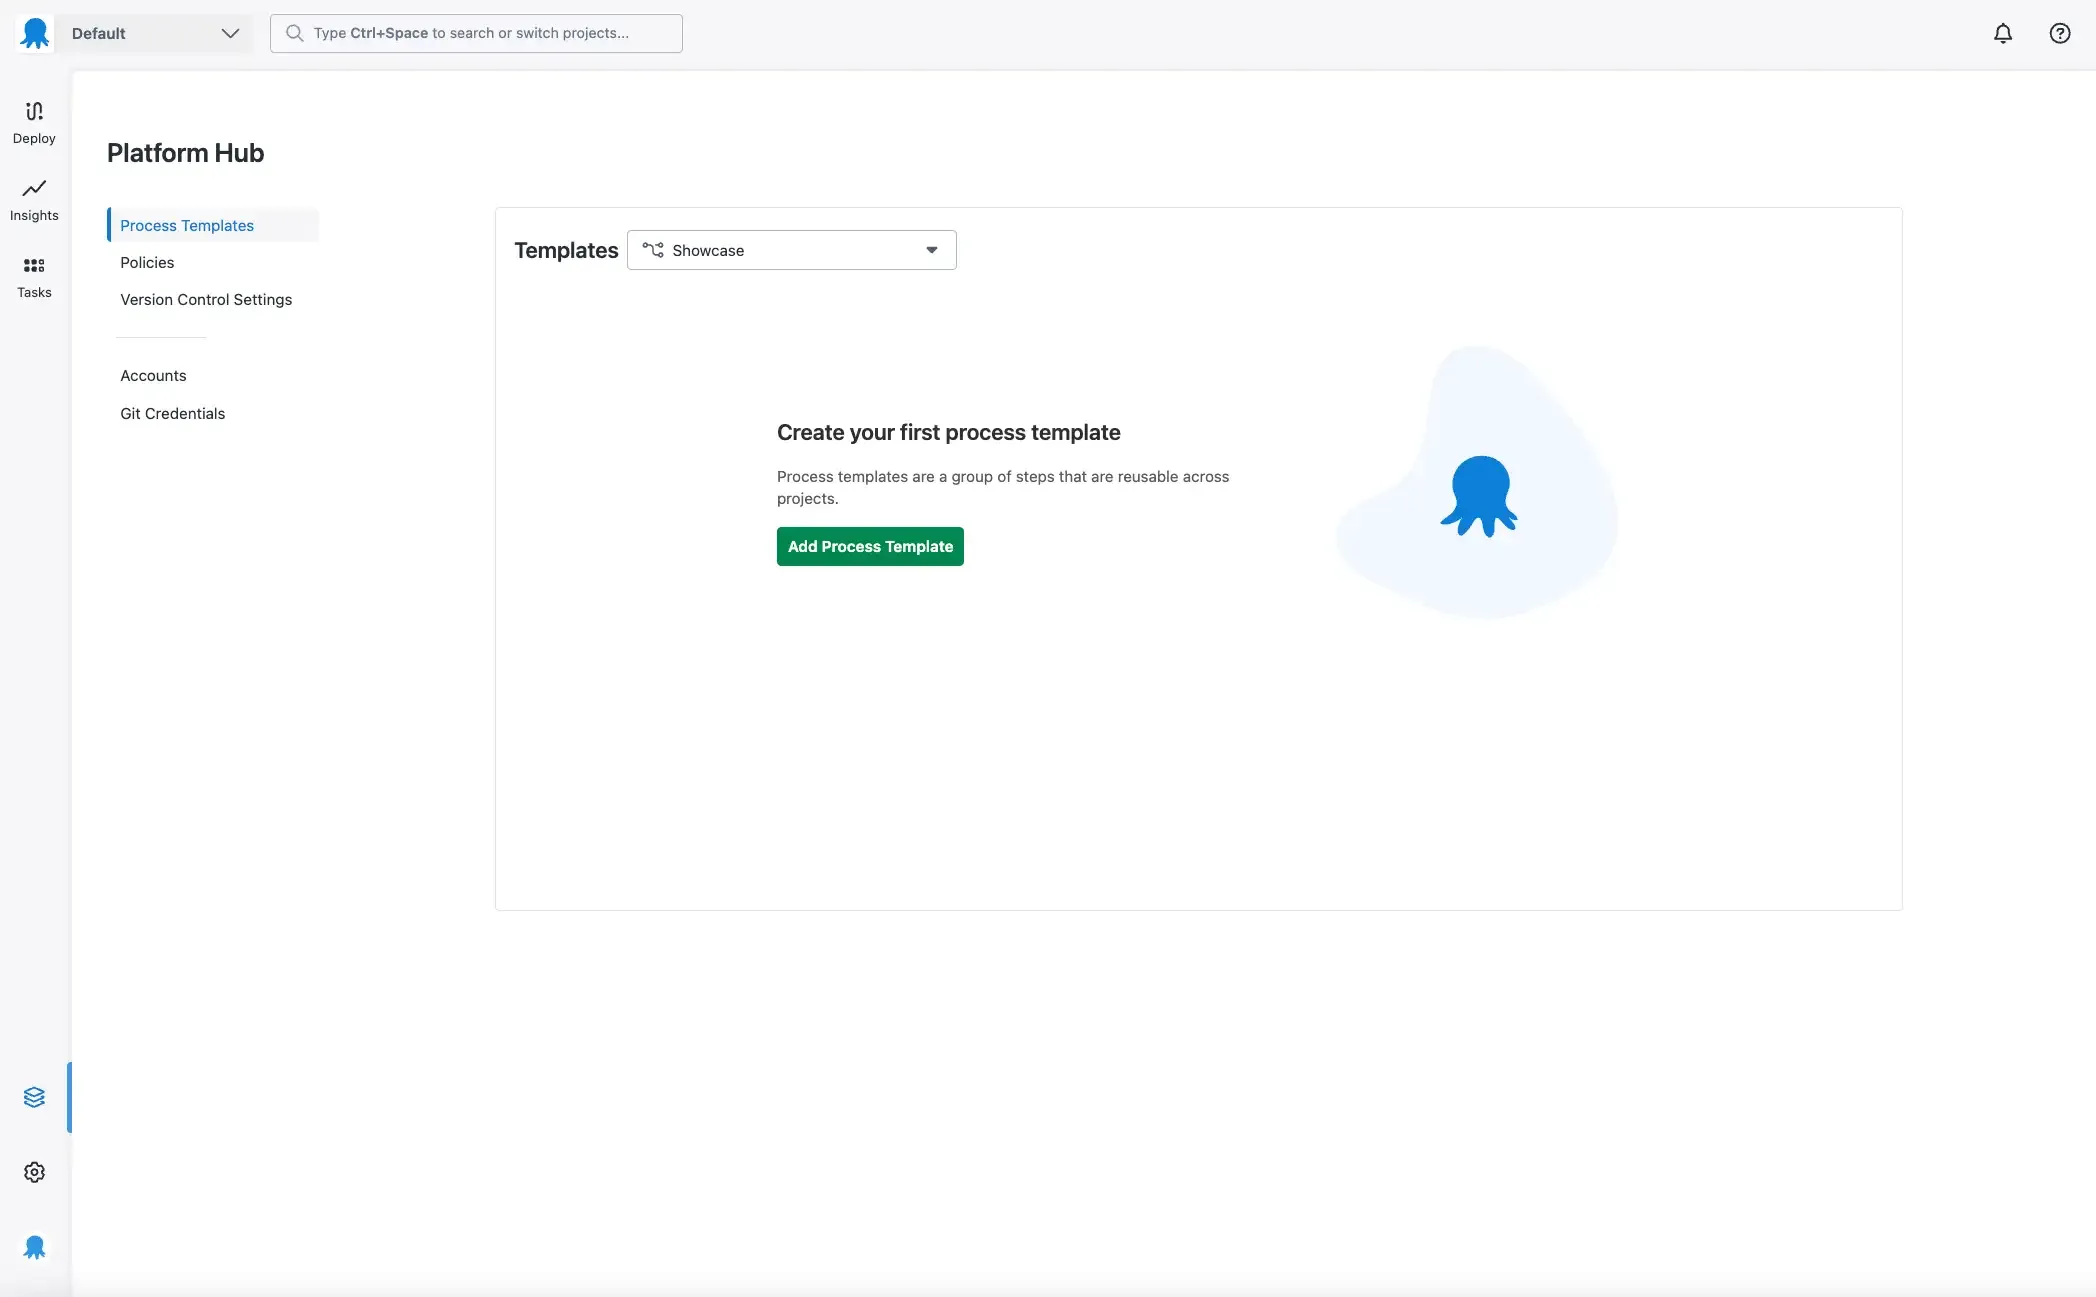The width and height of the screenshot is (2096, 1297).
Task: Click the Add Process Template button
Action: click(870, 546)
